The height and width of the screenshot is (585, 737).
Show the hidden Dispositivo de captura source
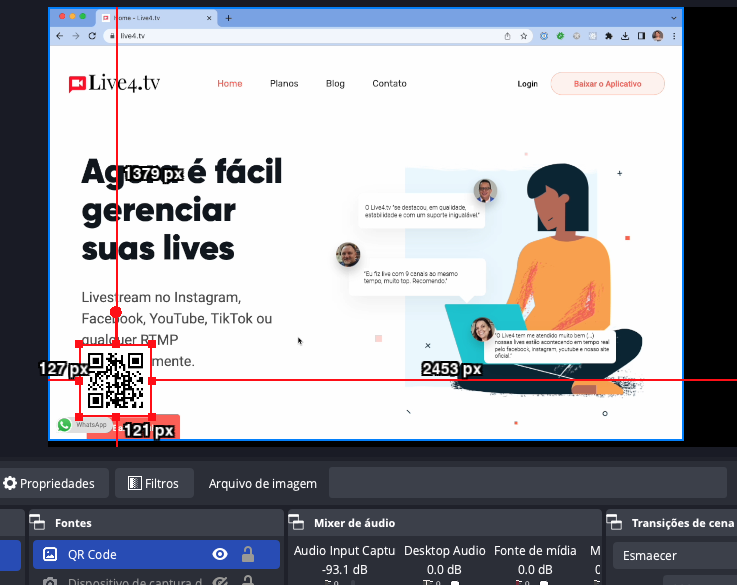click(x=220, y=581)
